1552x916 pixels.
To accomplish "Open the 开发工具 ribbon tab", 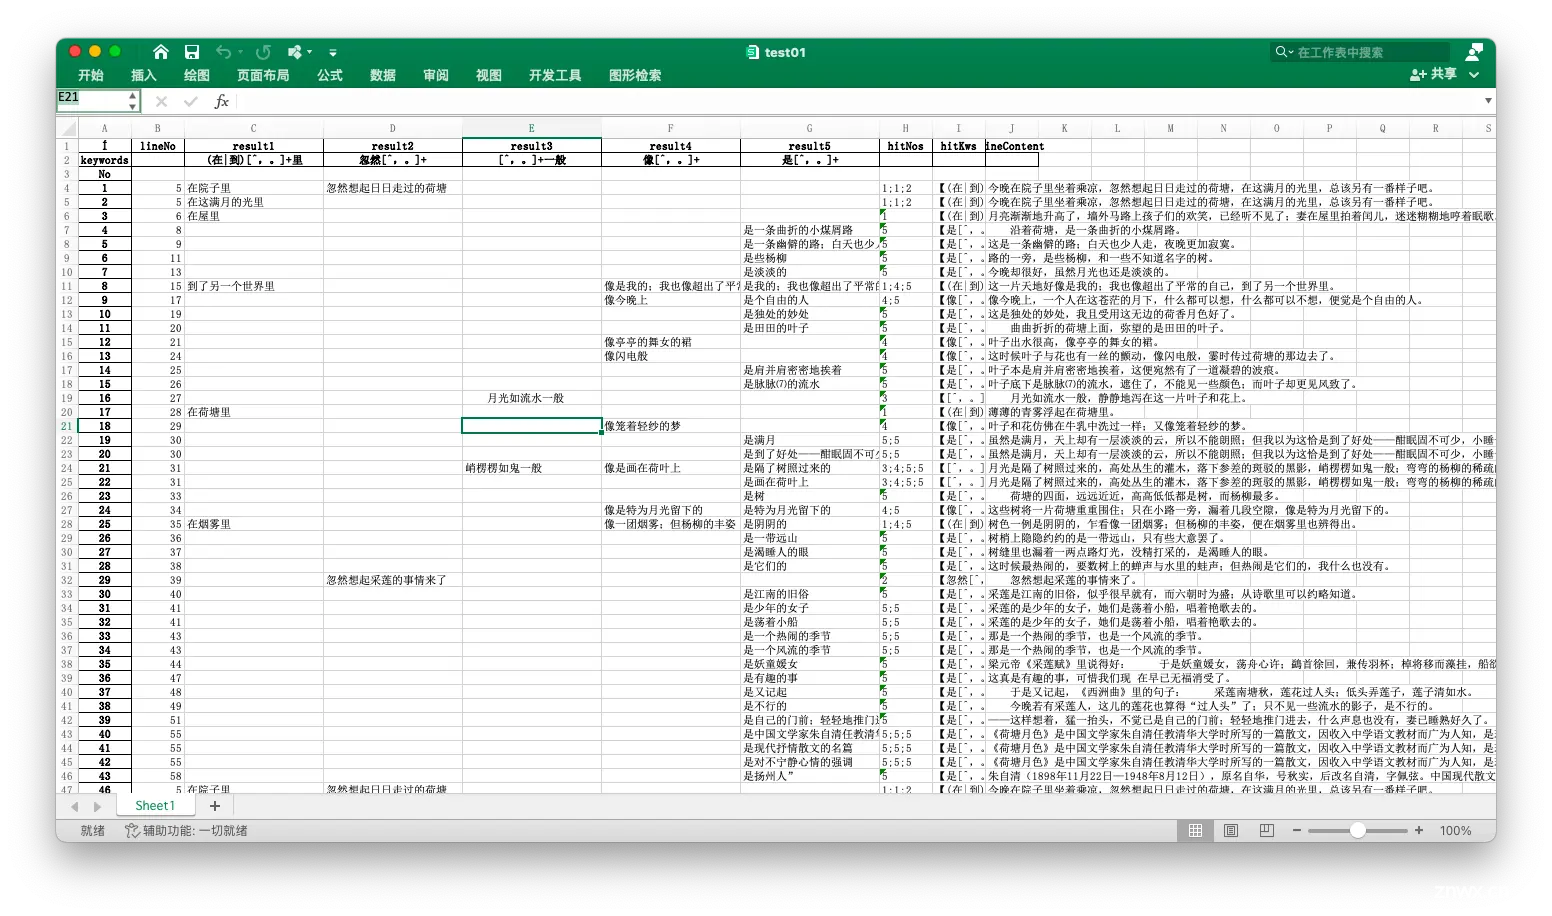I will [x=555, y=75].
